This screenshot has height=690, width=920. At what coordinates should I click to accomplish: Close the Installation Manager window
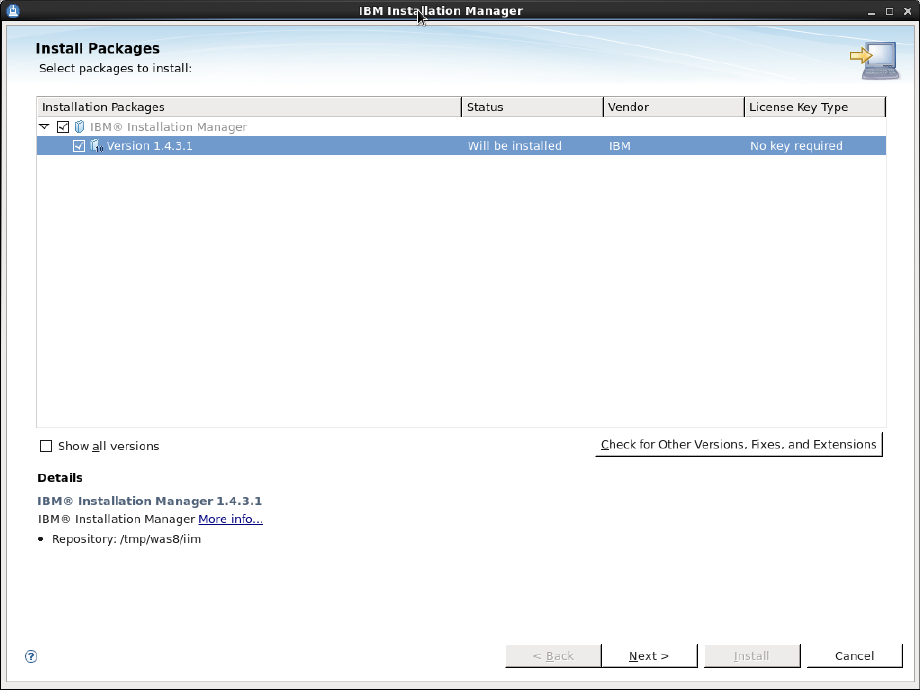click(x=908, y=11)
